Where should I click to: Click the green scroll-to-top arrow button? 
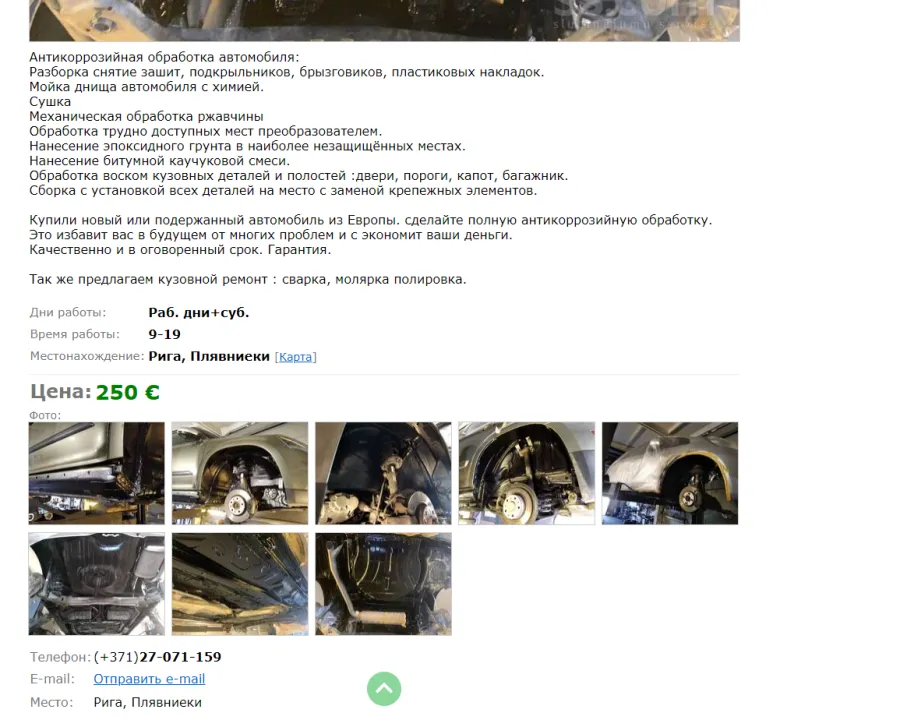point(384,689)
